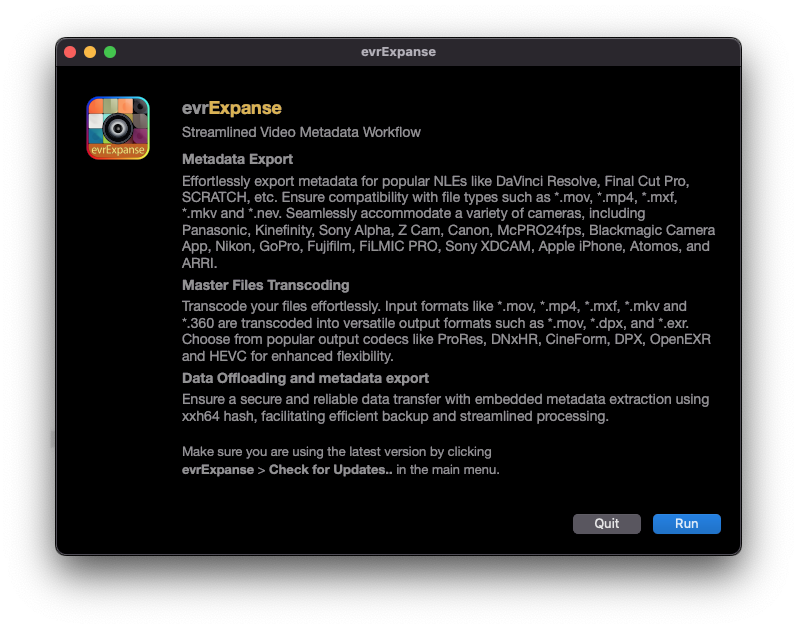Click the line 'Make sure you are using the latest version'
Image resolution: width=797 pixels, height=629 pixels.
[x=336, y=452]
